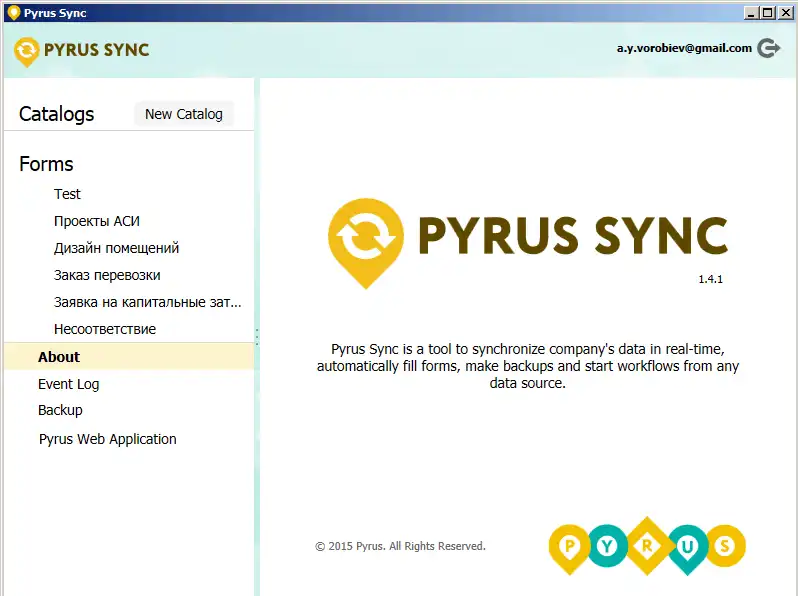Open the Test form
798x596 pixels.
point(67,194)
